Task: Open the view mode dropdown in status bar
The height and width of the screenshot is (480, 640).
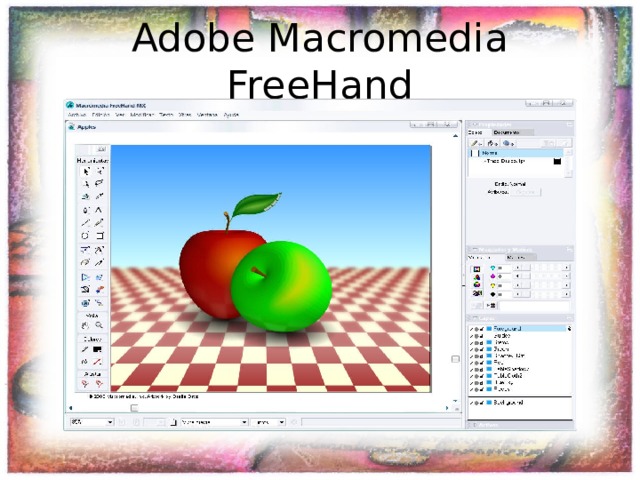Action: coord(244,422)
